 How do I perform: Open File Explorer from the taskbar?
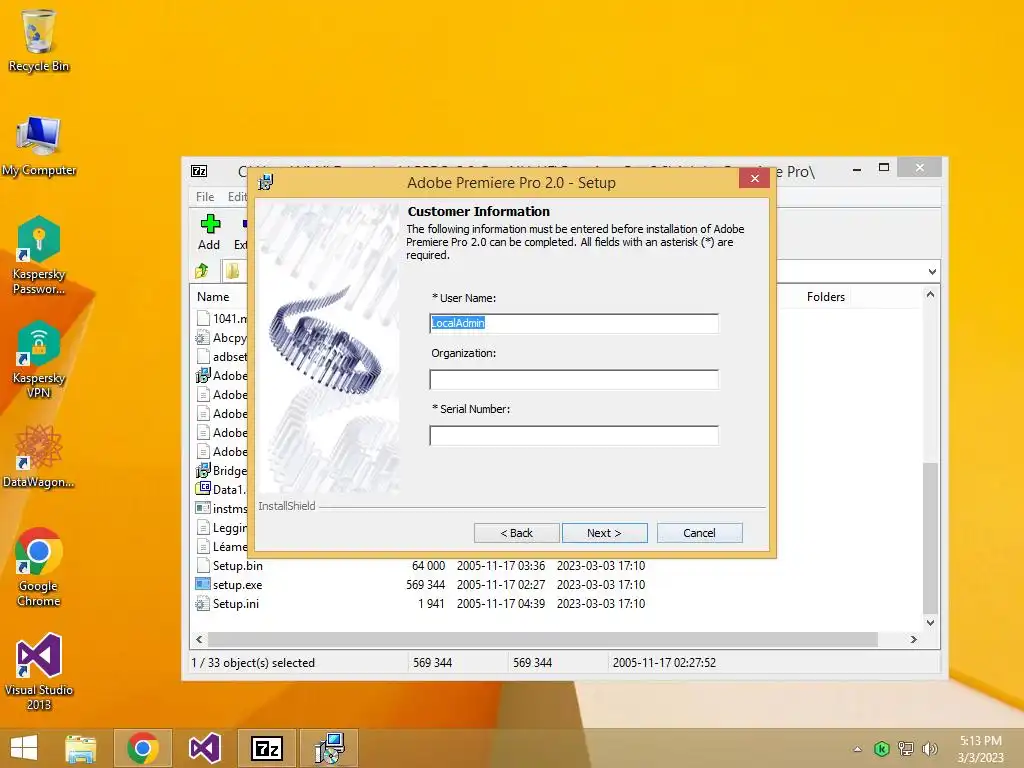point(80,748)
